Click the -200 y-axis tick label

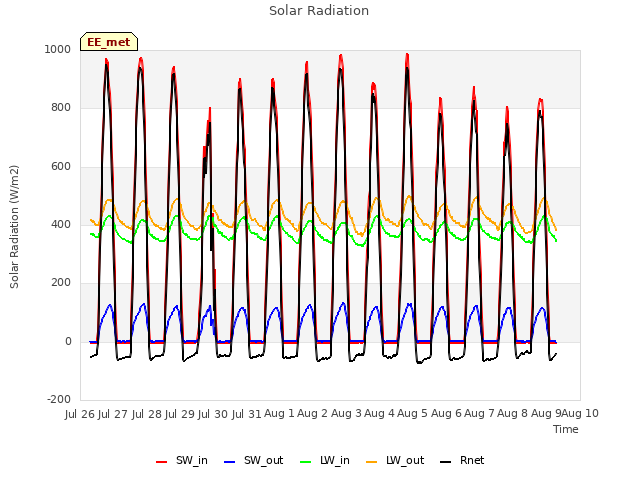coord(59,399)
